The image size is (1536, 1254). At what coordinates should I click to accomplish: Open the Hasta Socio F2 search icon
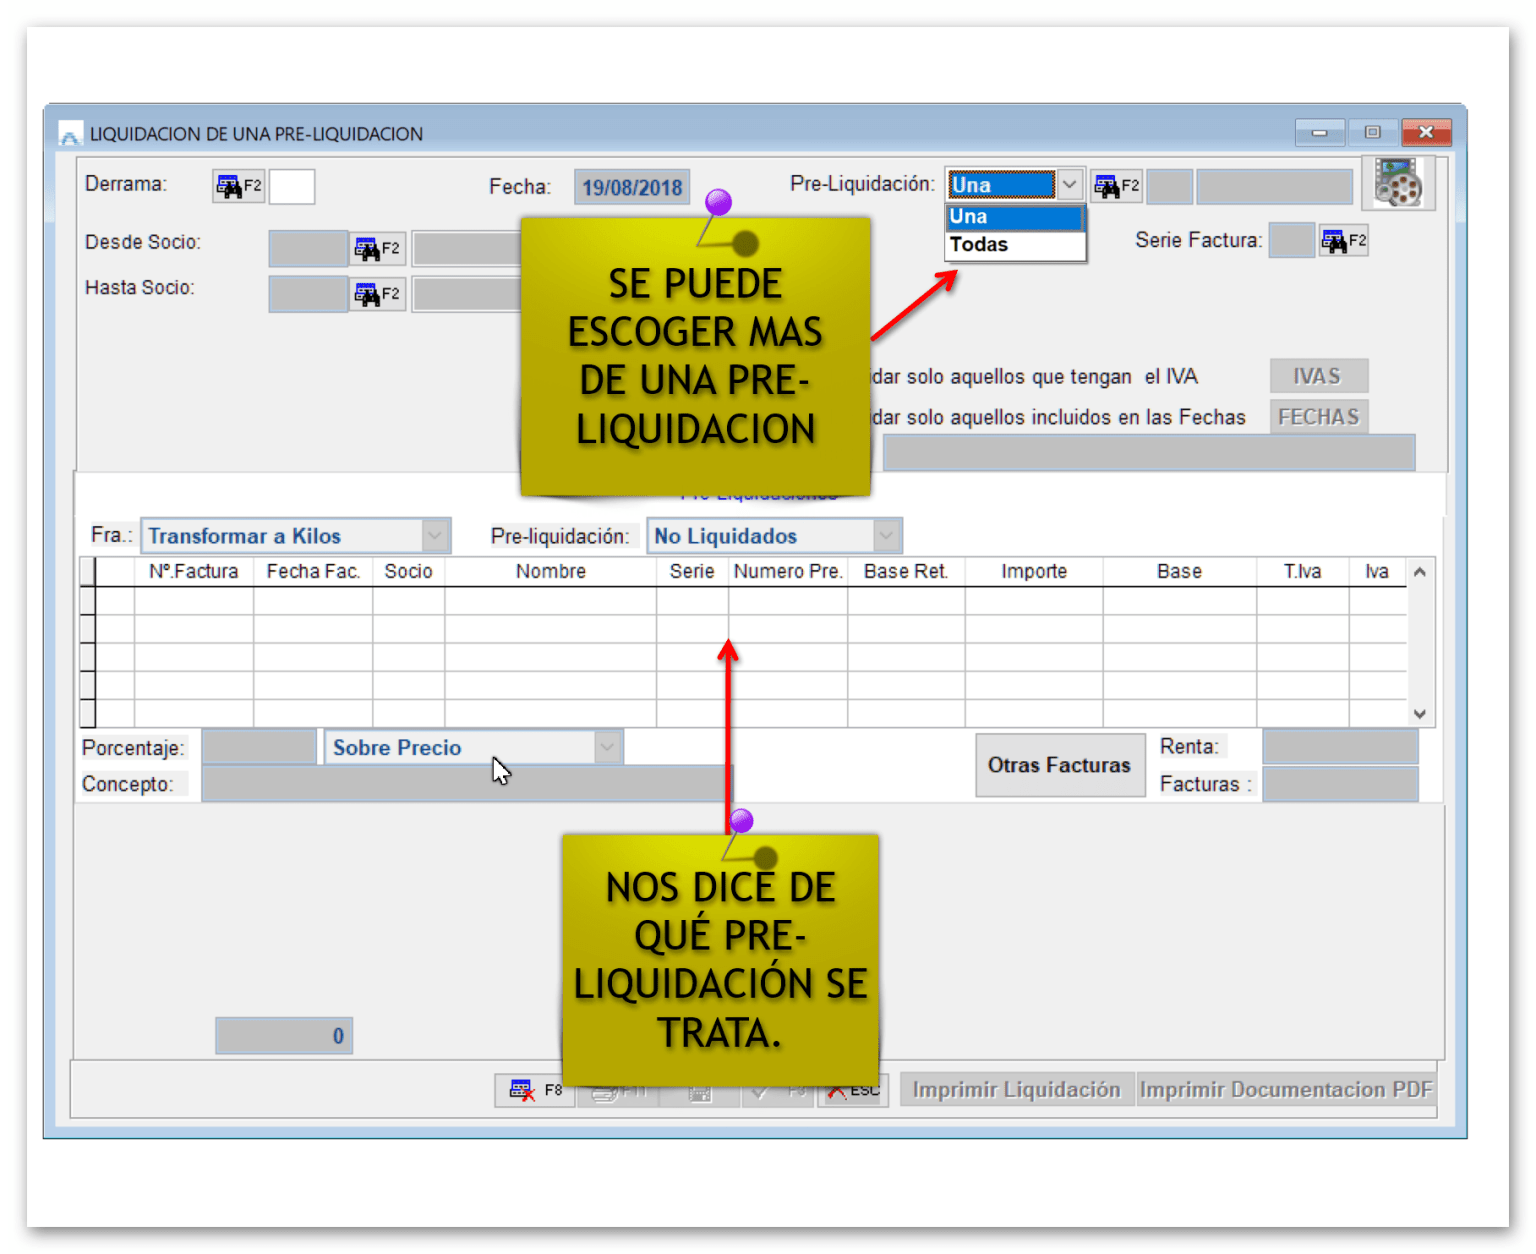(x=376, y=293)
